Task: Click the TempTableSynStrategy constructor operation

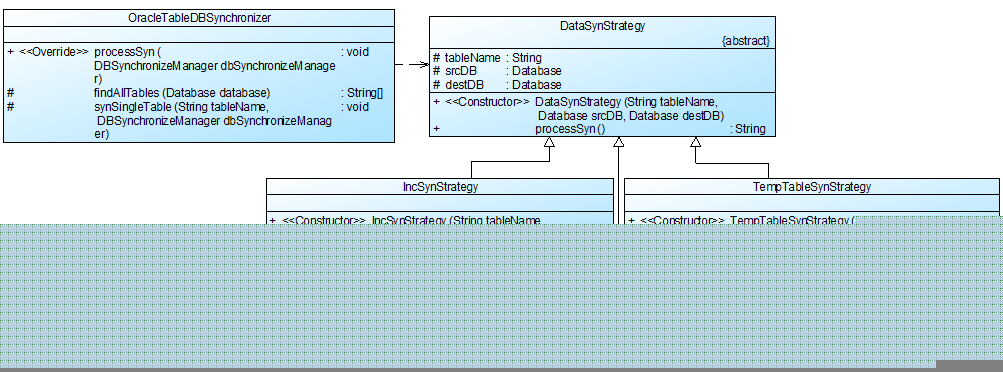Action: (x=742, y=220)
